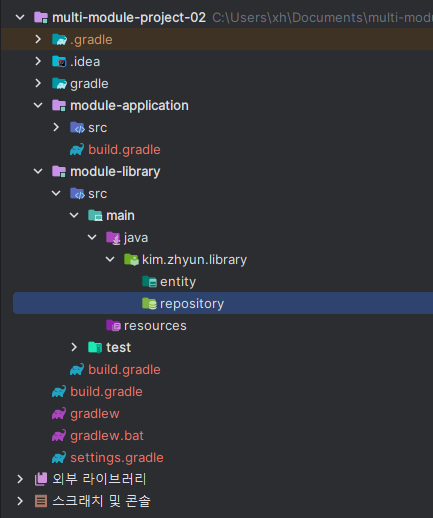Viewport: 433px width, 518px height.
Task: Select the entity package label
Action: coord(178,282)
